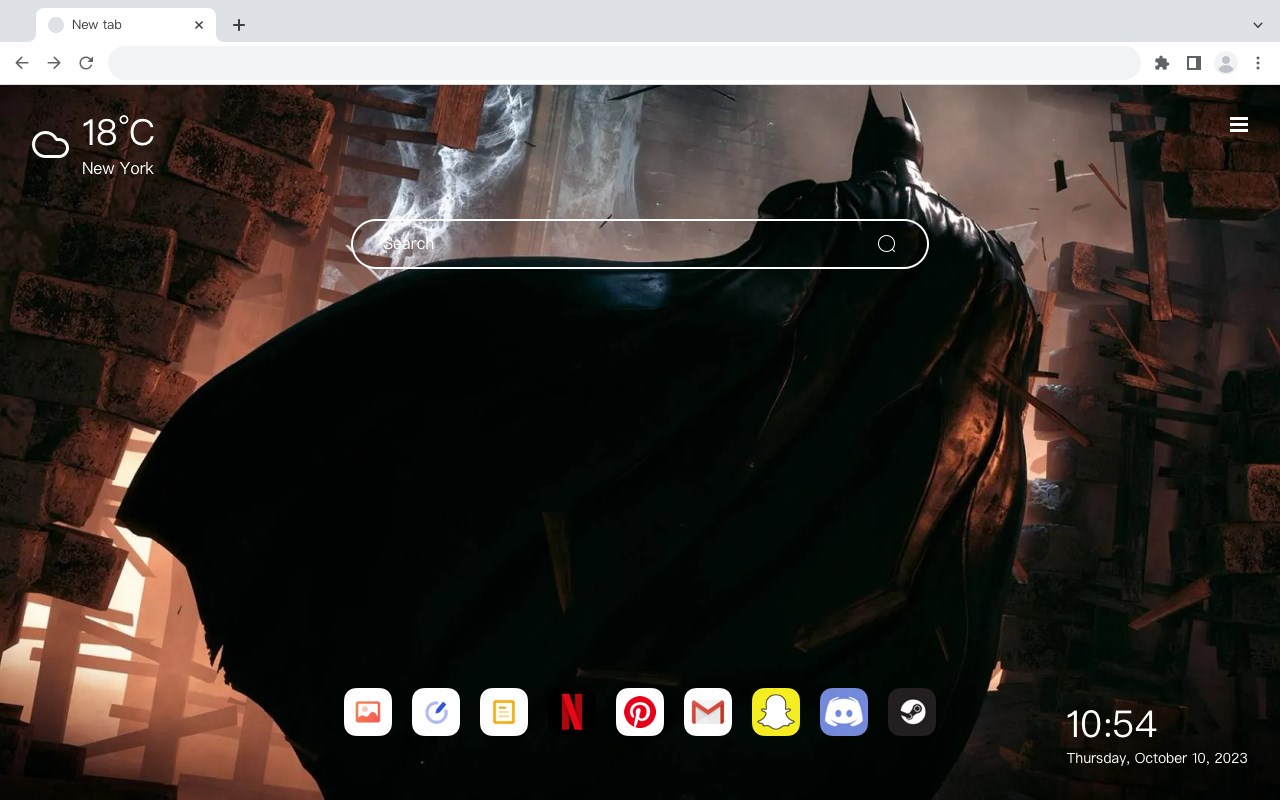The height and width of the screenshot is (800, 1280).
Task: Select the New tab tab
Action: point(126,25)
